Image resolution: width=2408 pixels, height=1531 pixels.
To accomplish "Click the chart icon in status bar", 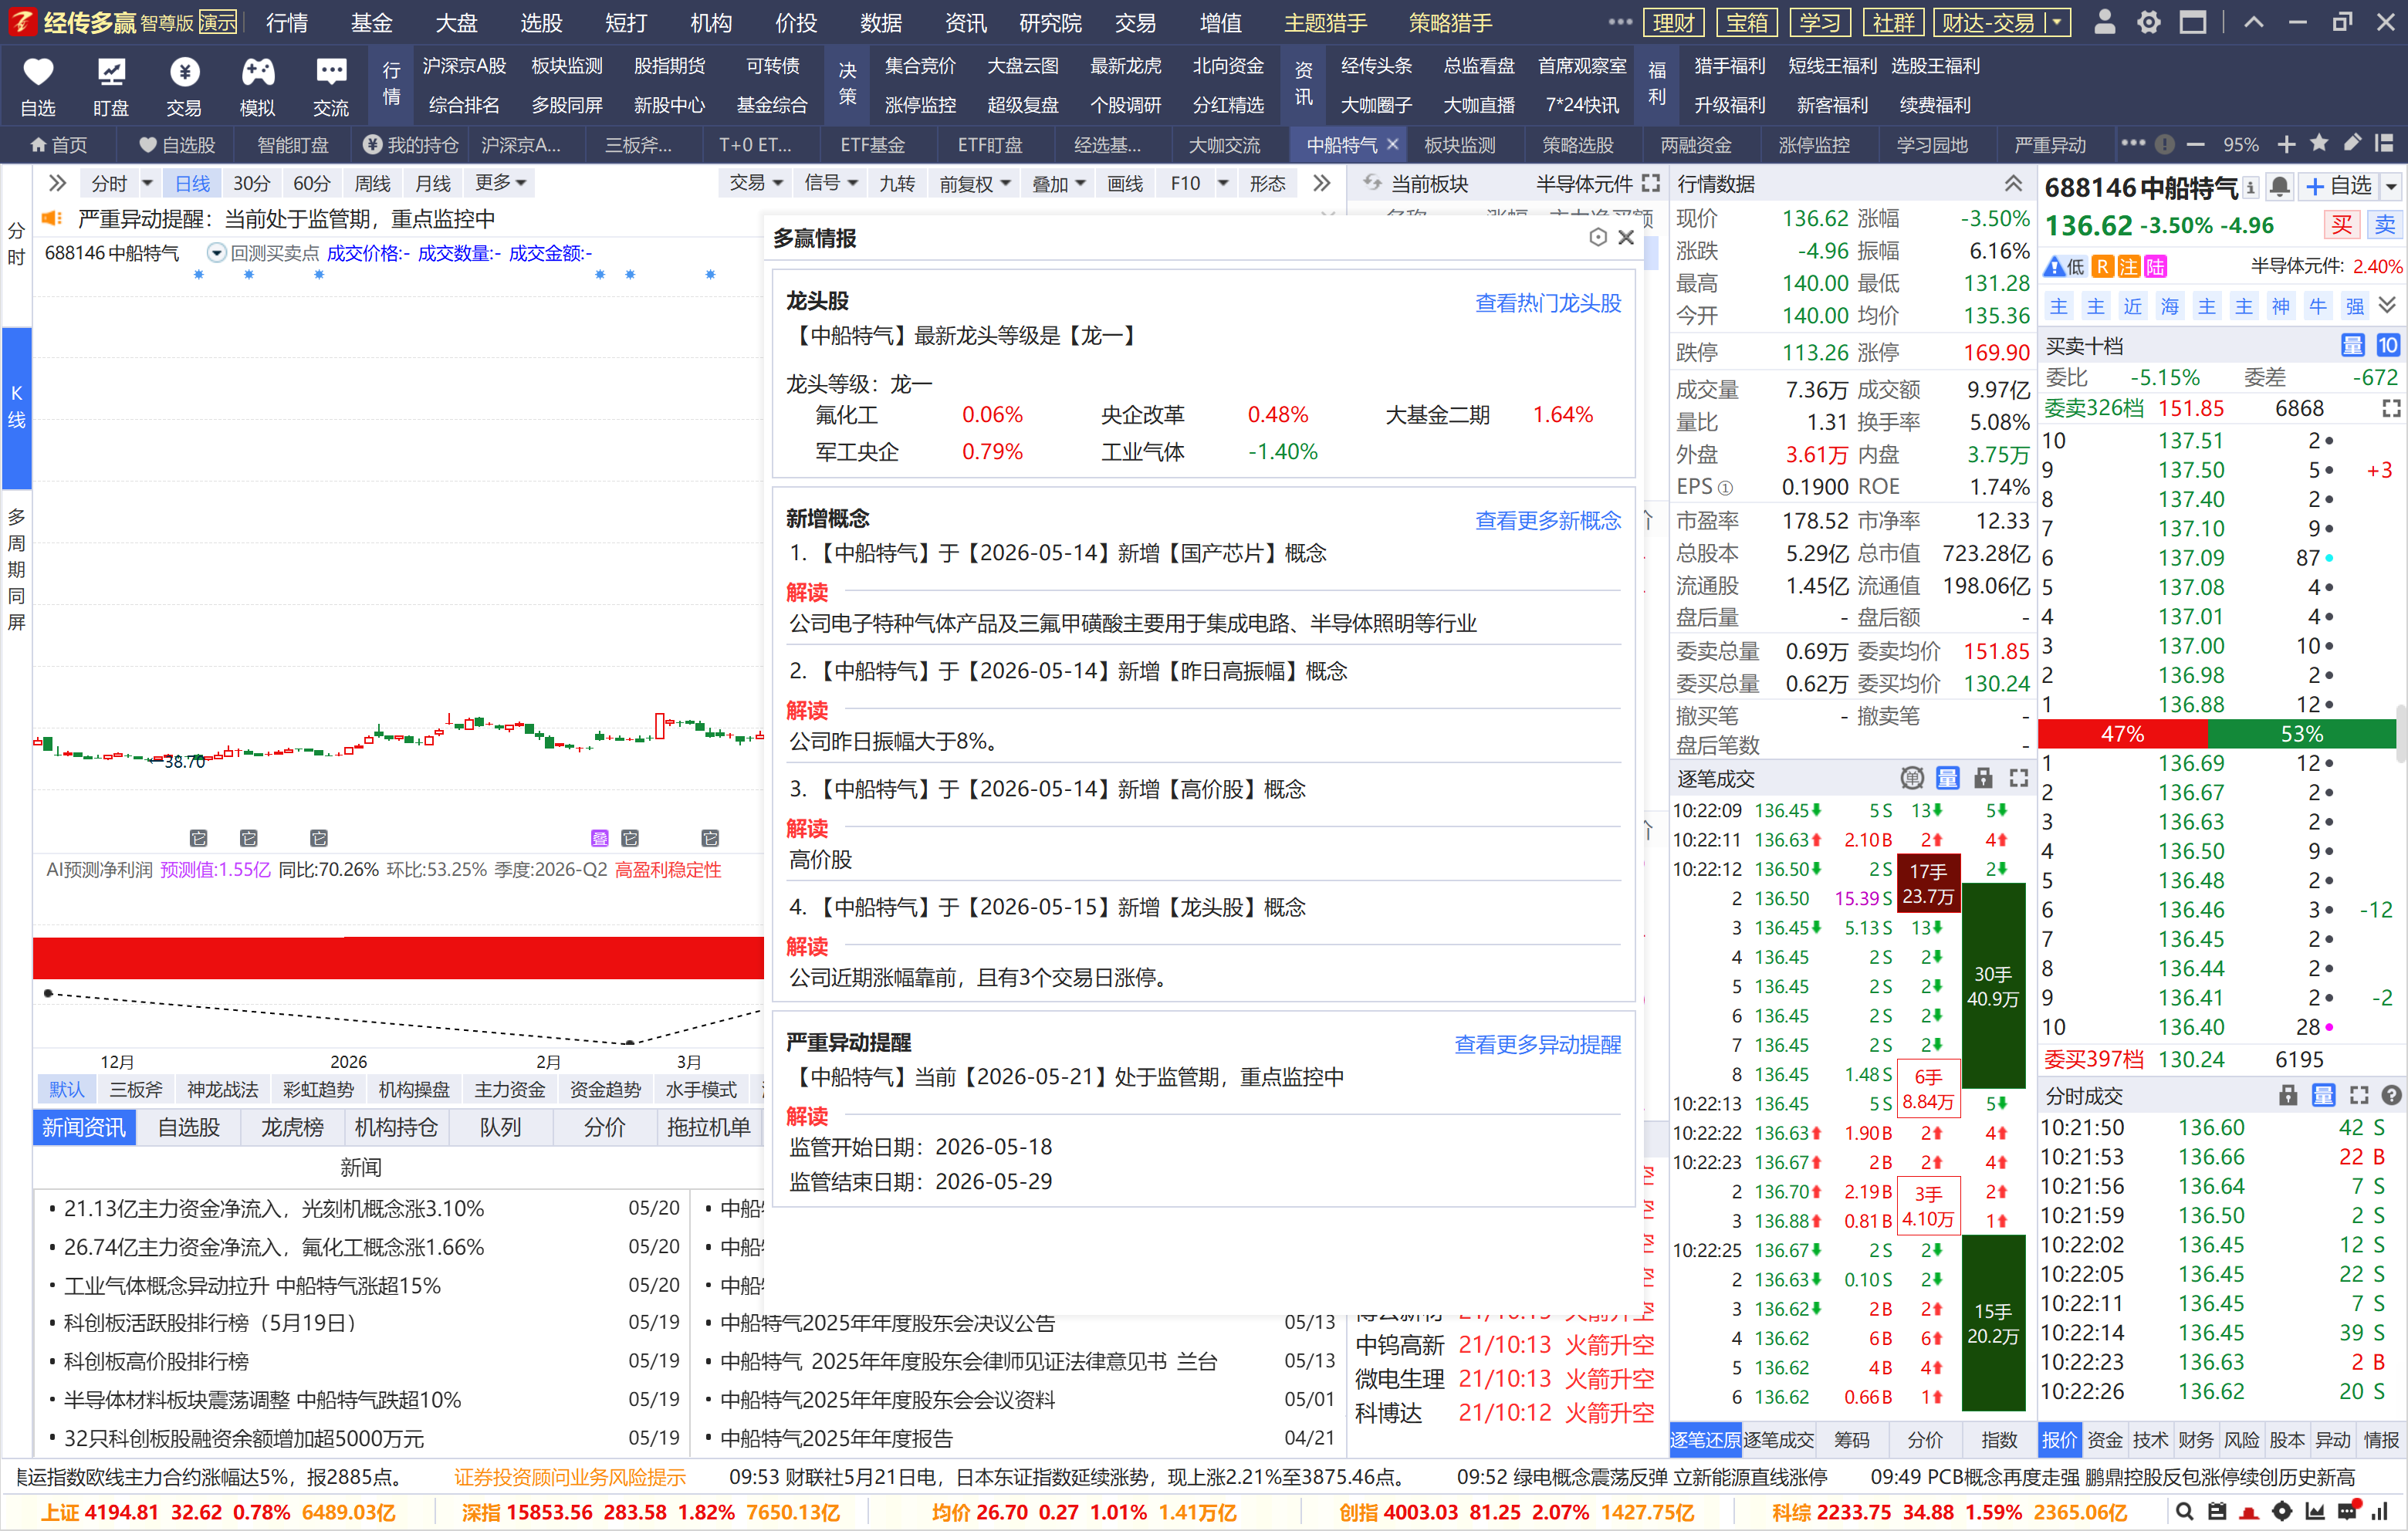I will pos(2314,1512).
